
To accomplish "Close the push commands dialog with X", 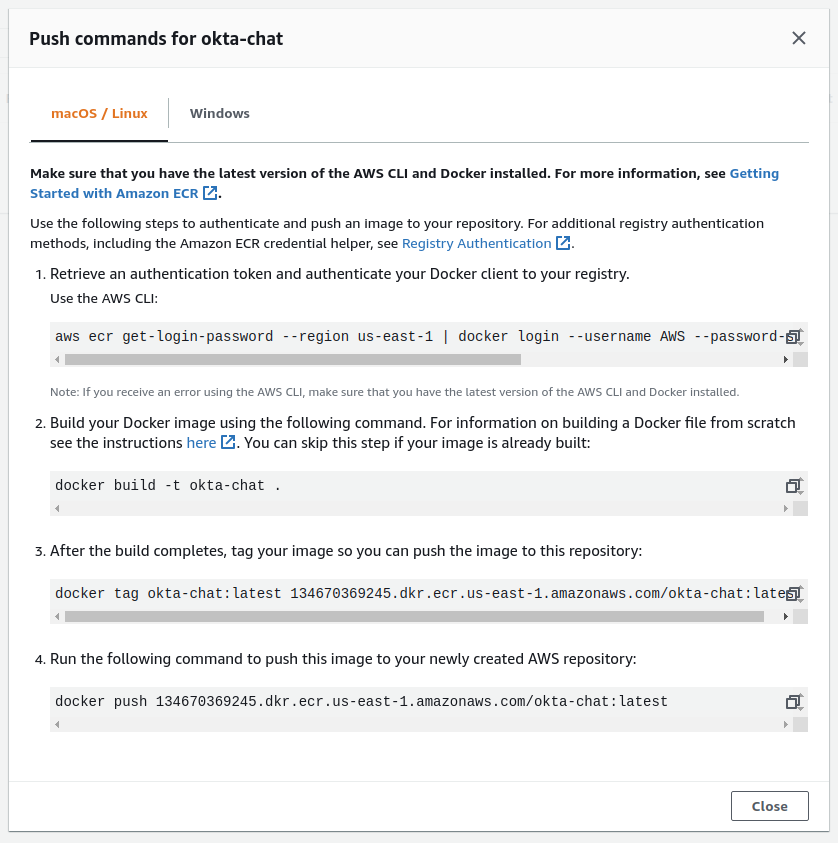I will tap(799, 38).
